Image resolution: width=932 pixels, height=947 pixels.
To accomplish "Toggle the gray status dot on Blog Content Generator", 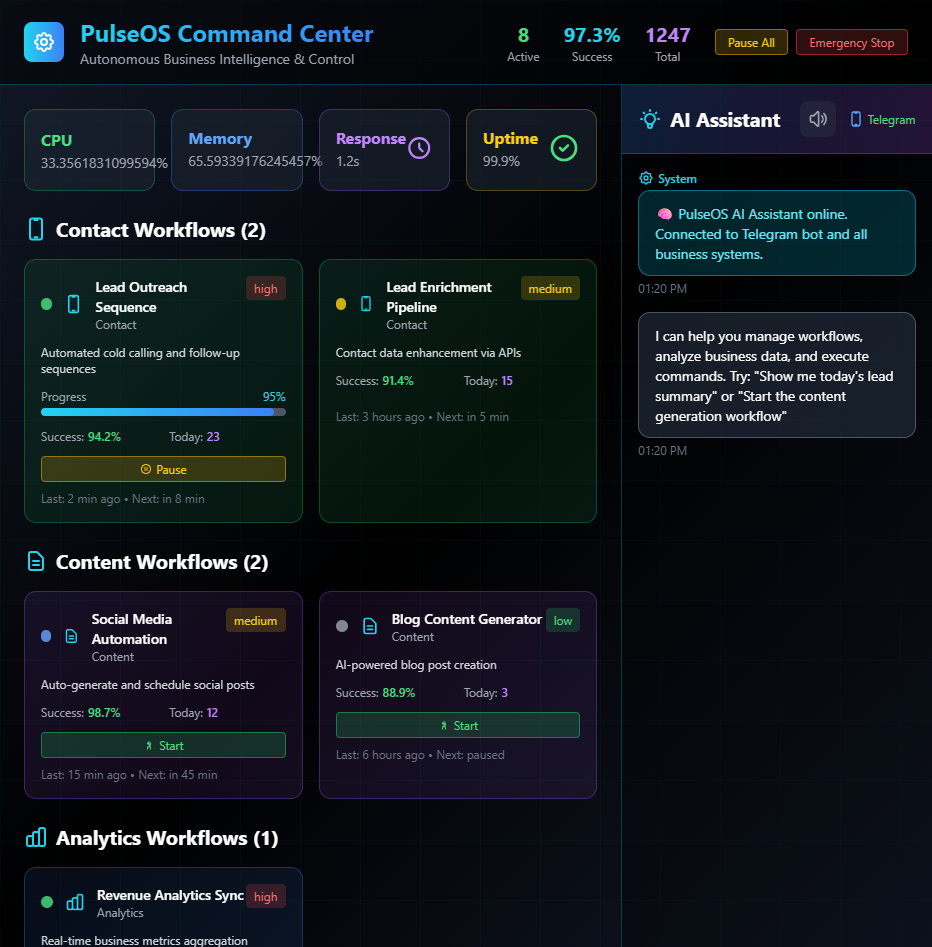I will pos(341,626).
